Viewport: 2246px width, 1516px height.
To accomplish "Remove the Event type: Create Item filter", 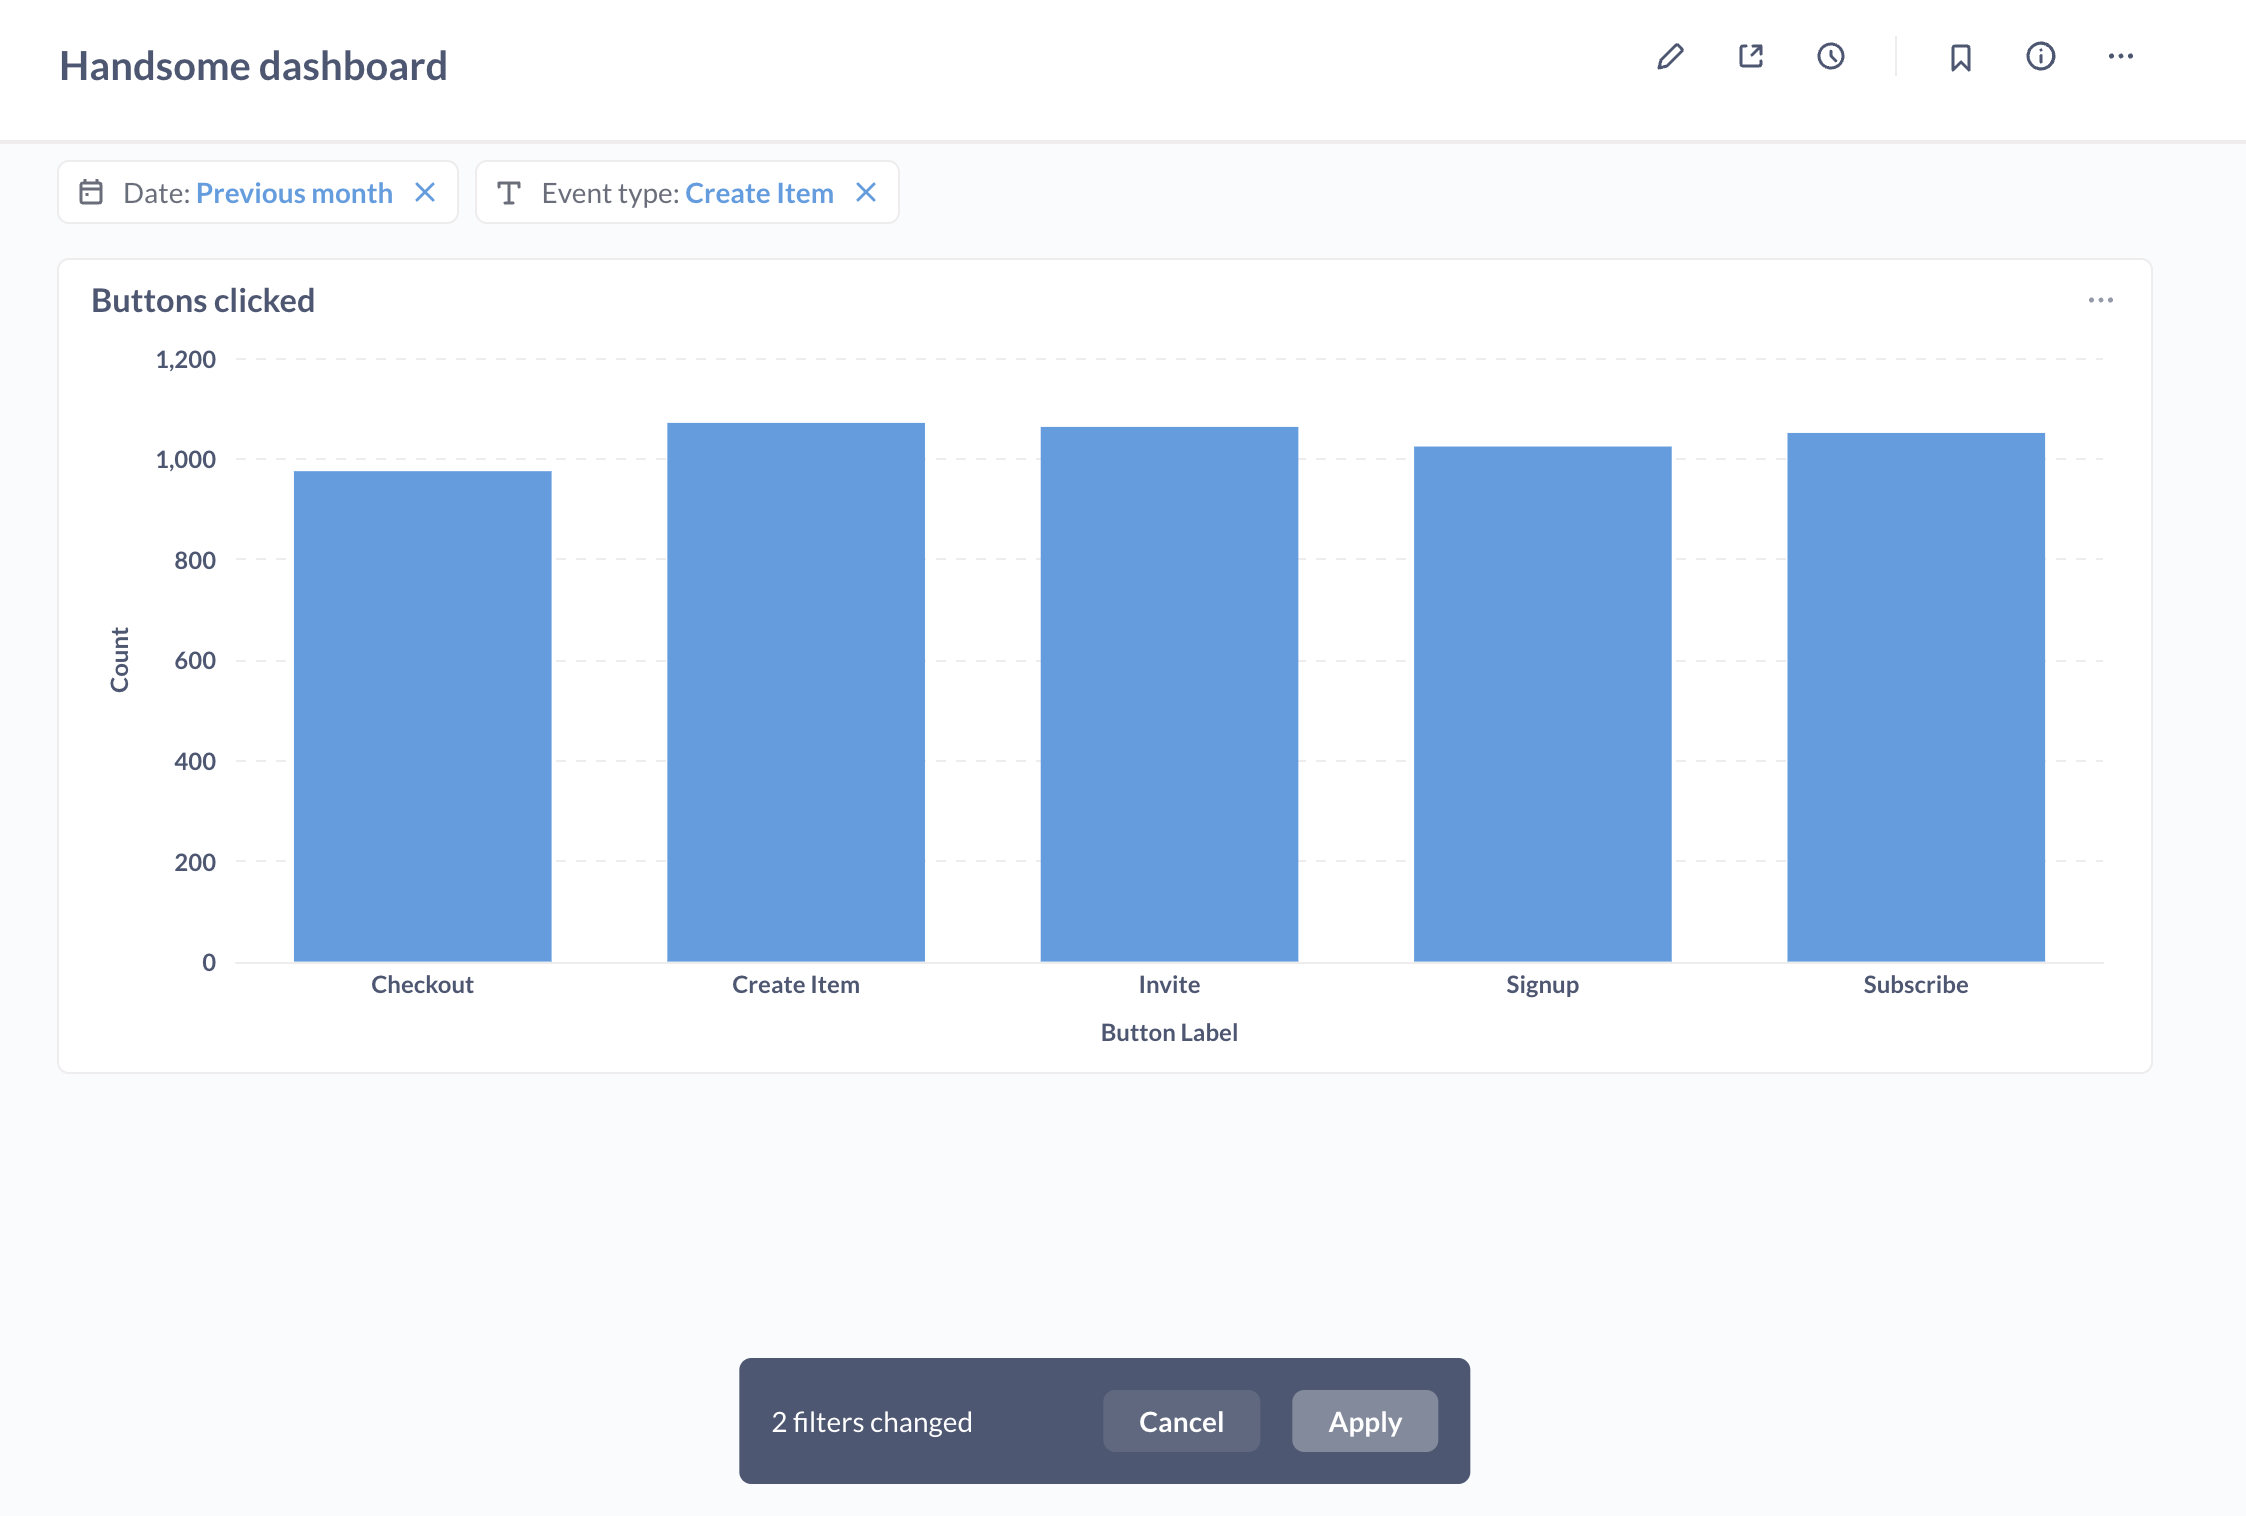I will pos(866,192).
